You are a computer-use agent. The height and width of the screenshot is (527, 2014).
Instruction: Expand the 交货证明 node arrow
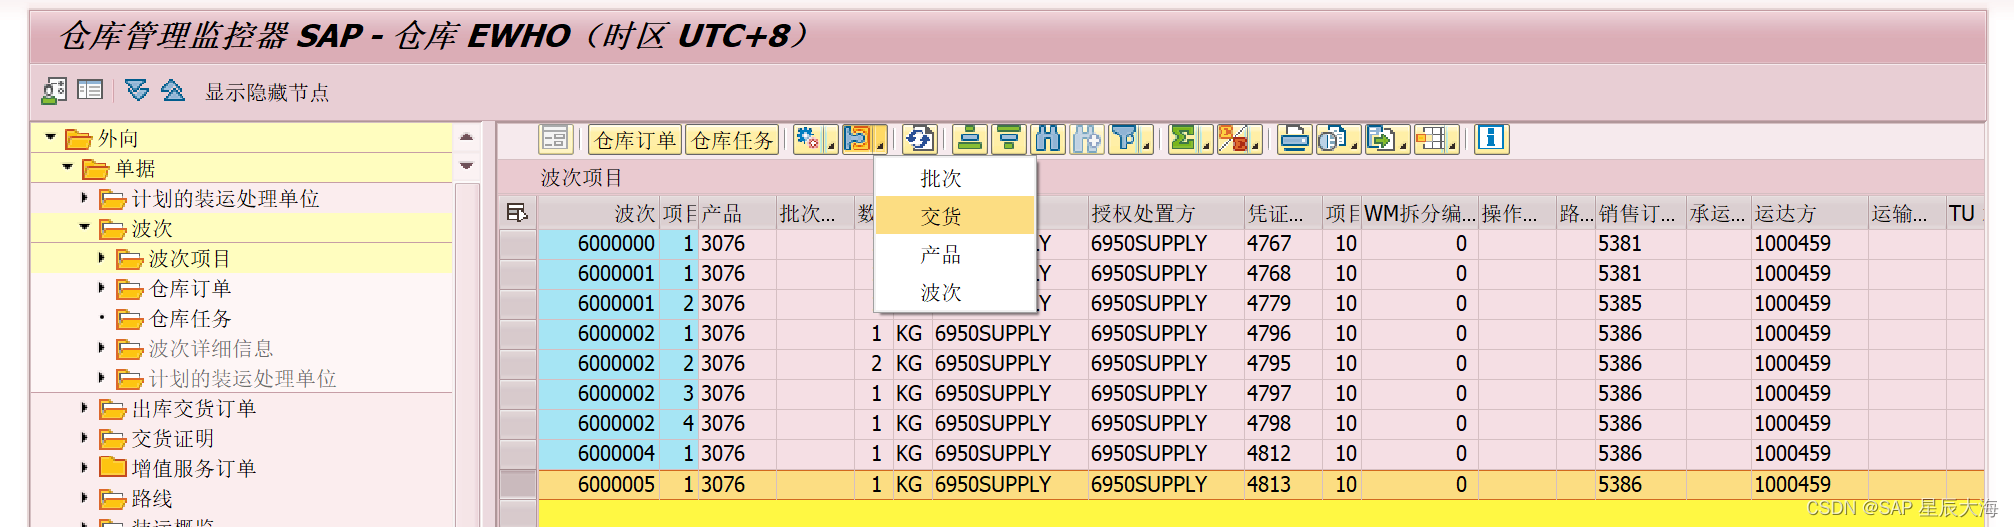[x=84, y=437]
